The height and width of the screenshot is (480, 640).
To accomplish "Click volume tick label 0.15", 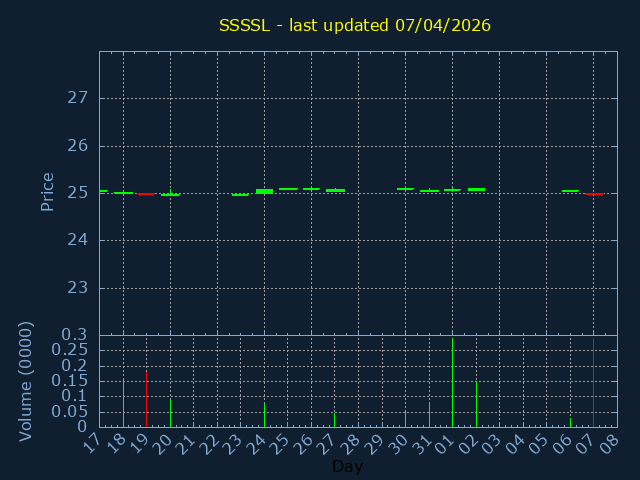I will pos(70,381).
